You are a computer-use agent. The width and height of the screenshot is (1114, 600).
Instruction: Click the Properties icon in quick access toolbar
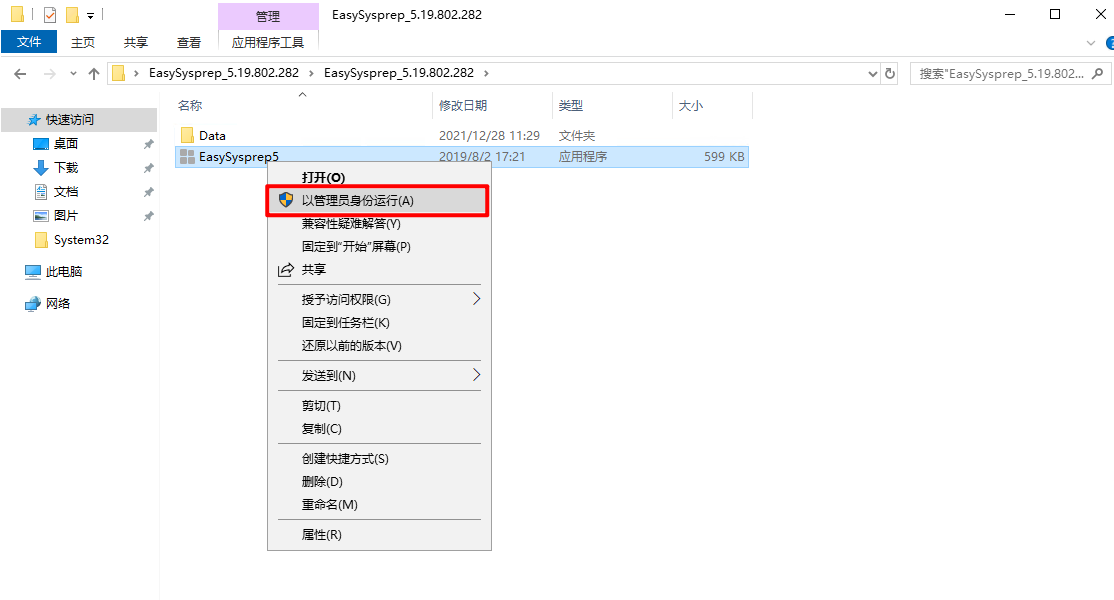coord(50,15)
